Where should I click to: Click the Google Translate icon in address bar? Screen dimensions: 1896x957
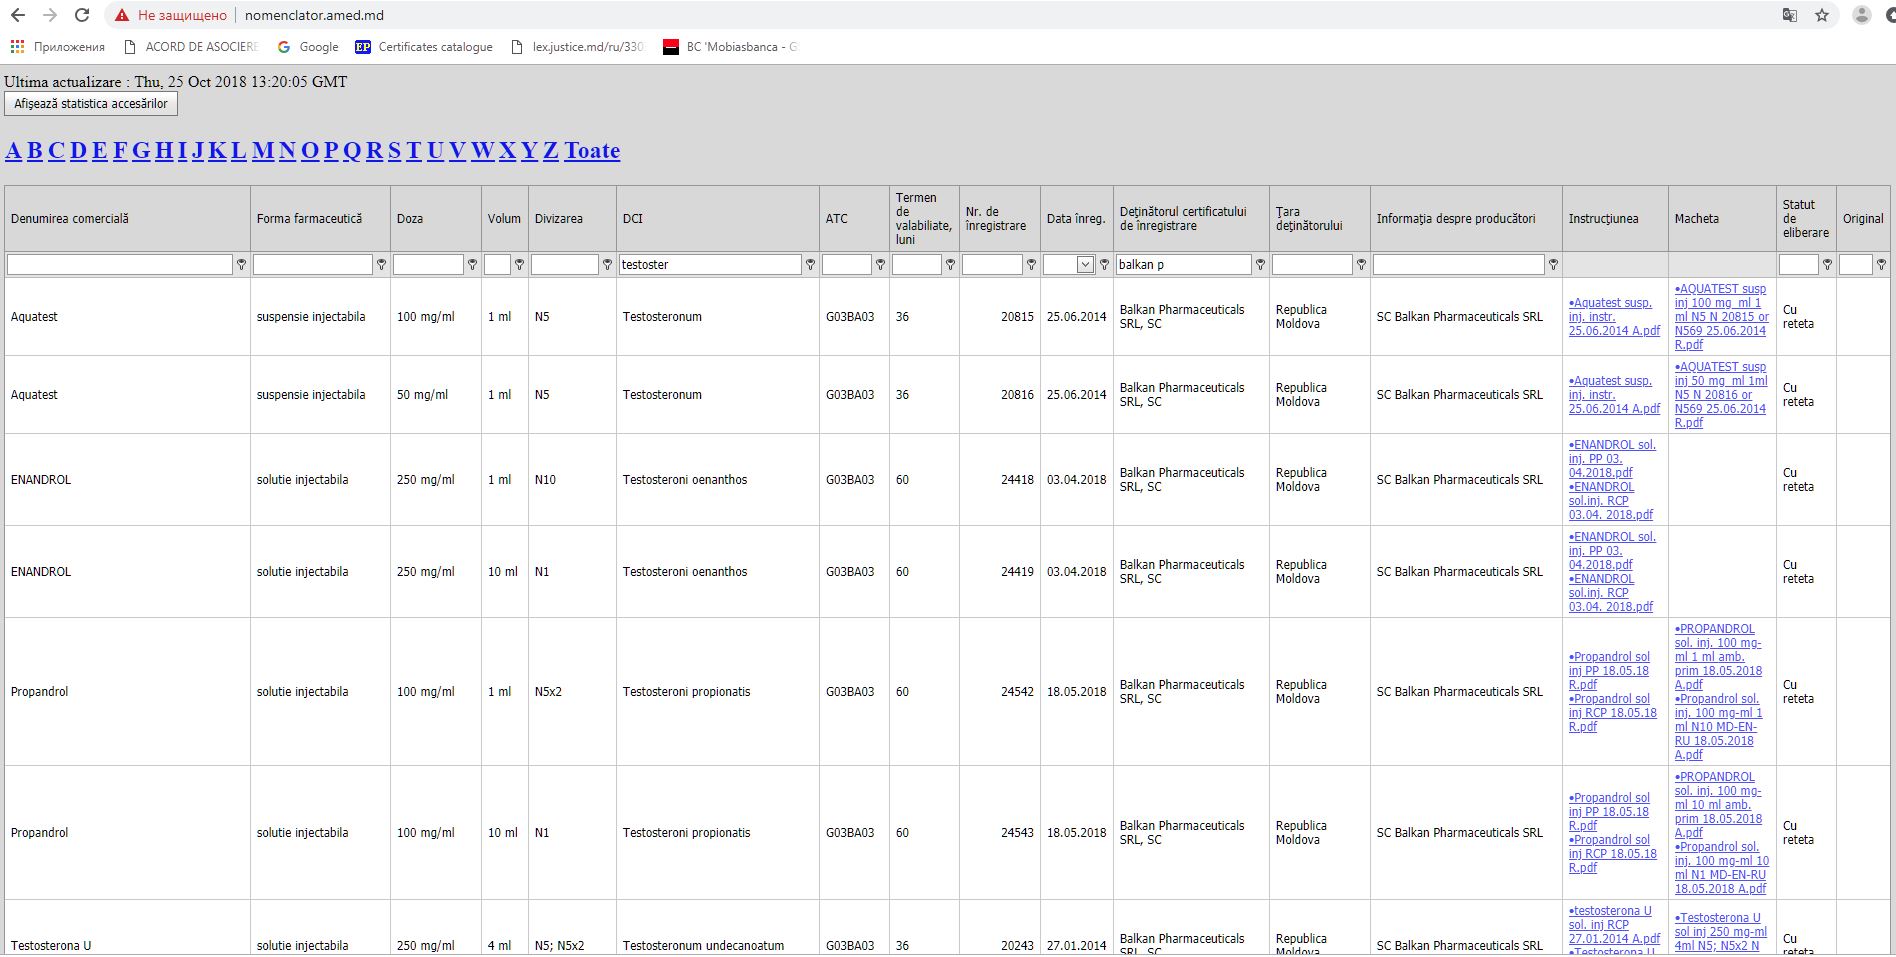click(1790, 15)
